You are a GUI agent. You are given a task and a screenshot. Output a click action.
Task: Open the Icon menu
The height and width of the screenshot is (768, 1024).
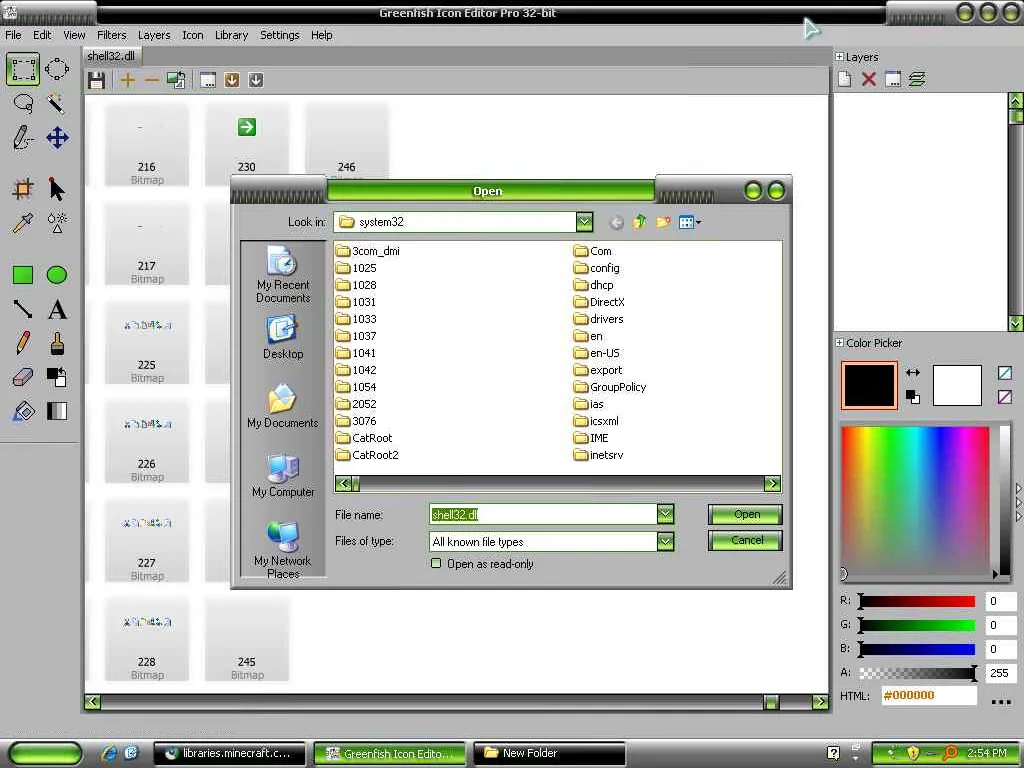pyautogui.click(x=193, y=35)
